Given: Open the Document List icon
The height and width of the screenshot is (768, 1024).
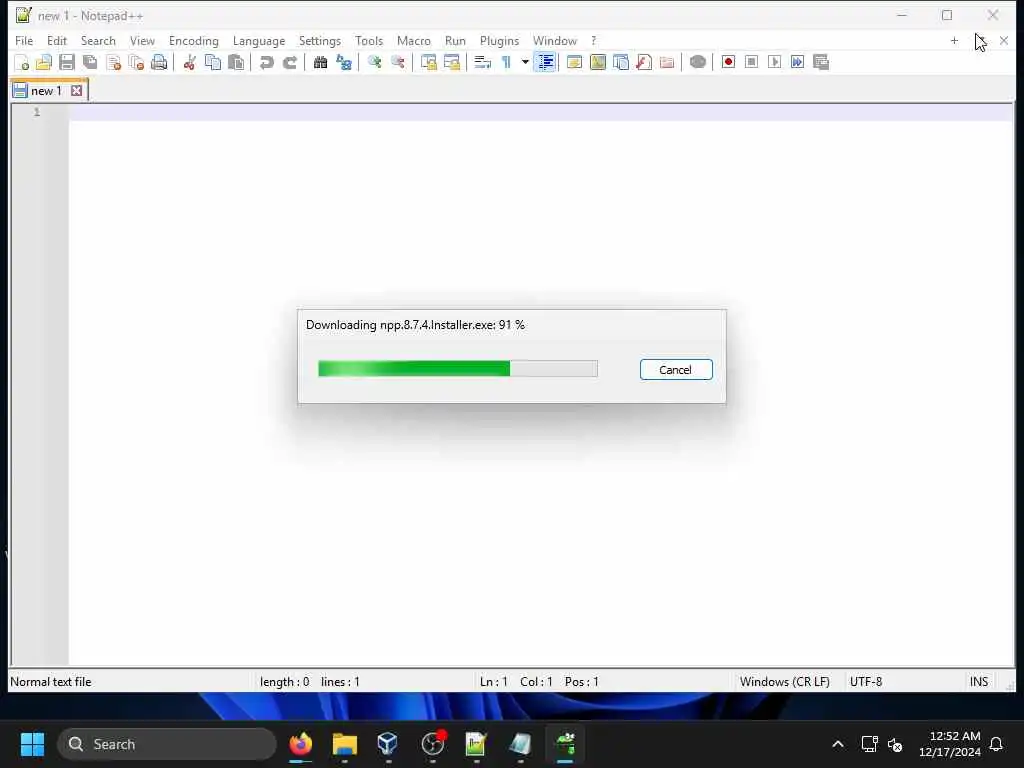Looking at the screenshot, I should pos(621,62).
